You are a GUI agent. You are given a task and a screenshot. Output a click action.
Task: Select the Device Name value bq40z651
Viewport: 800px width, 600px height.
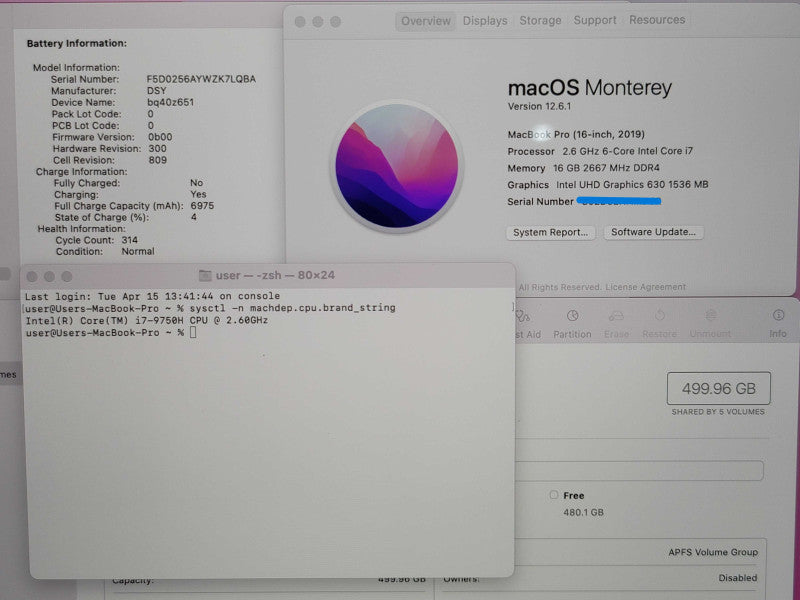coord(170,102)
